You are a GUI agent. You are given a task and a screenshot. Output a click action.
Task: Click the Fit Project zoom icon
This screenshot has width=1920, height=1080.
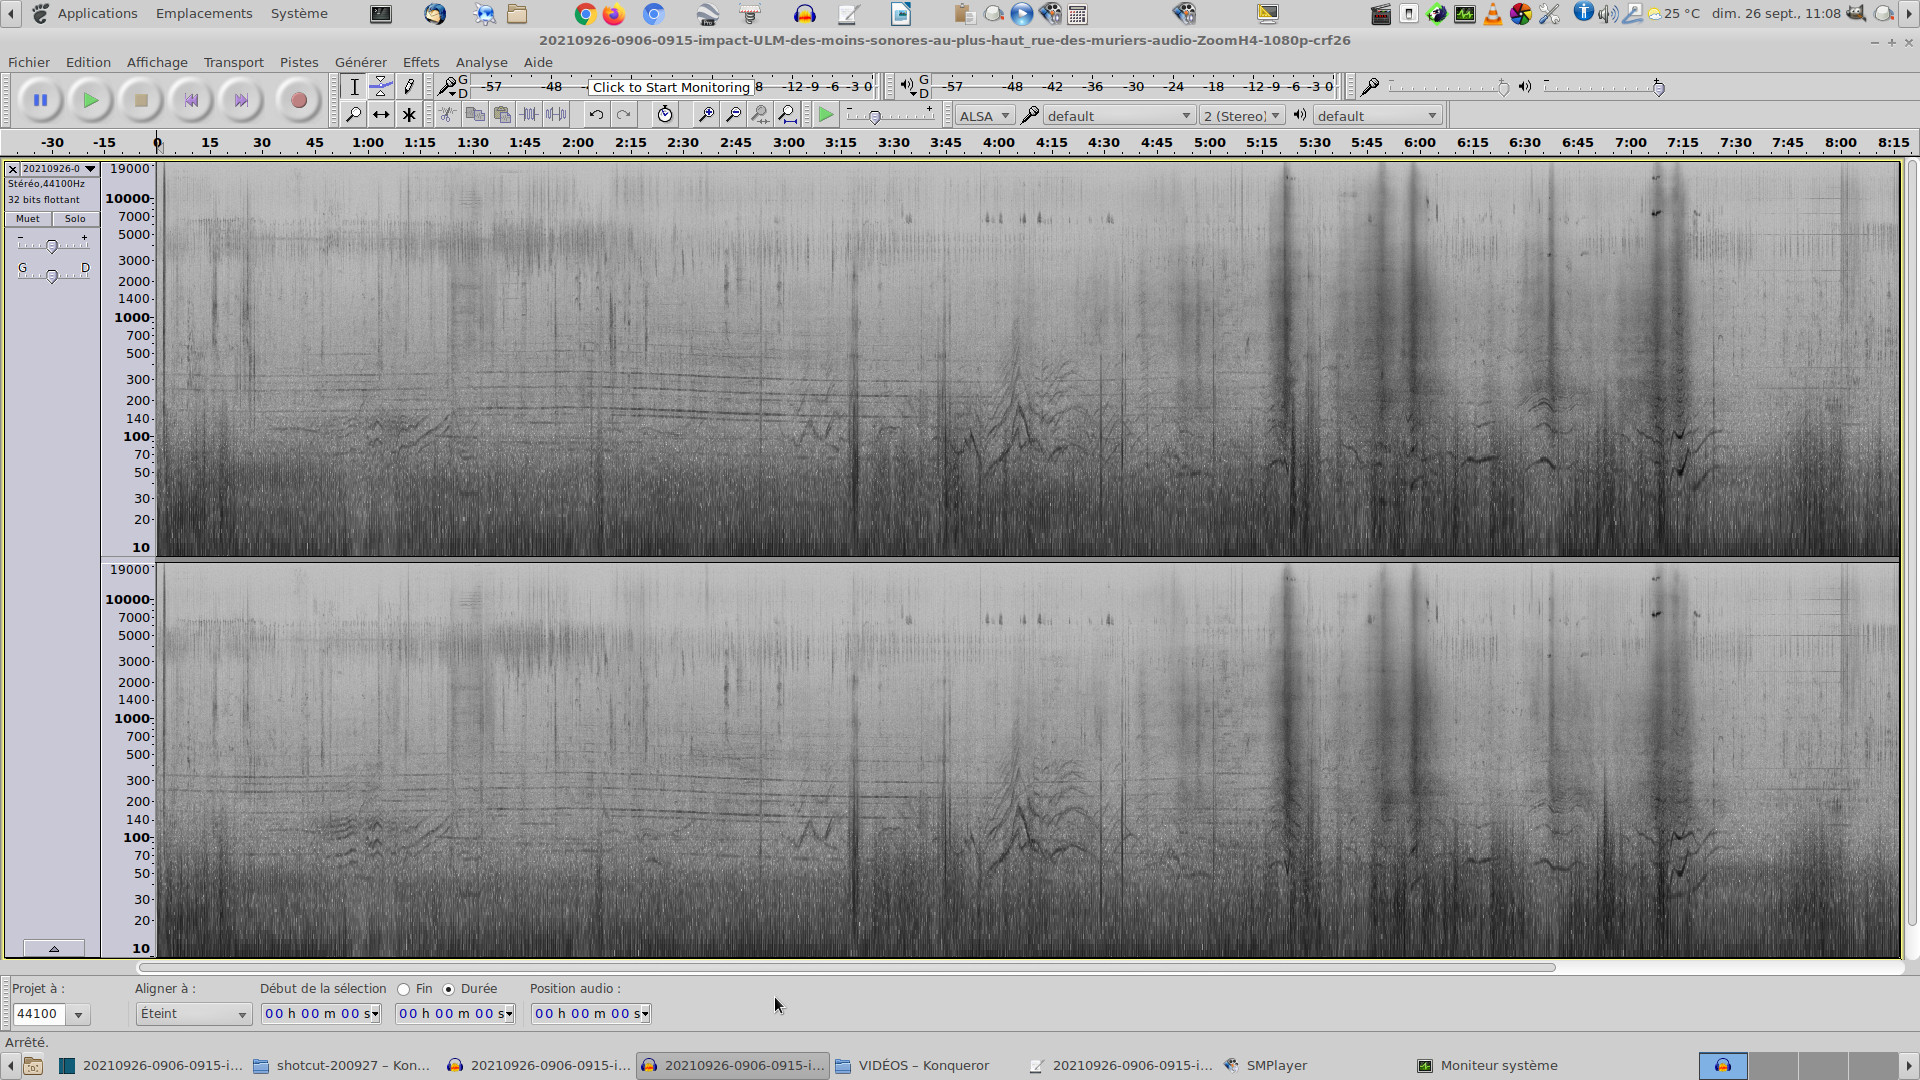point(788,115)
